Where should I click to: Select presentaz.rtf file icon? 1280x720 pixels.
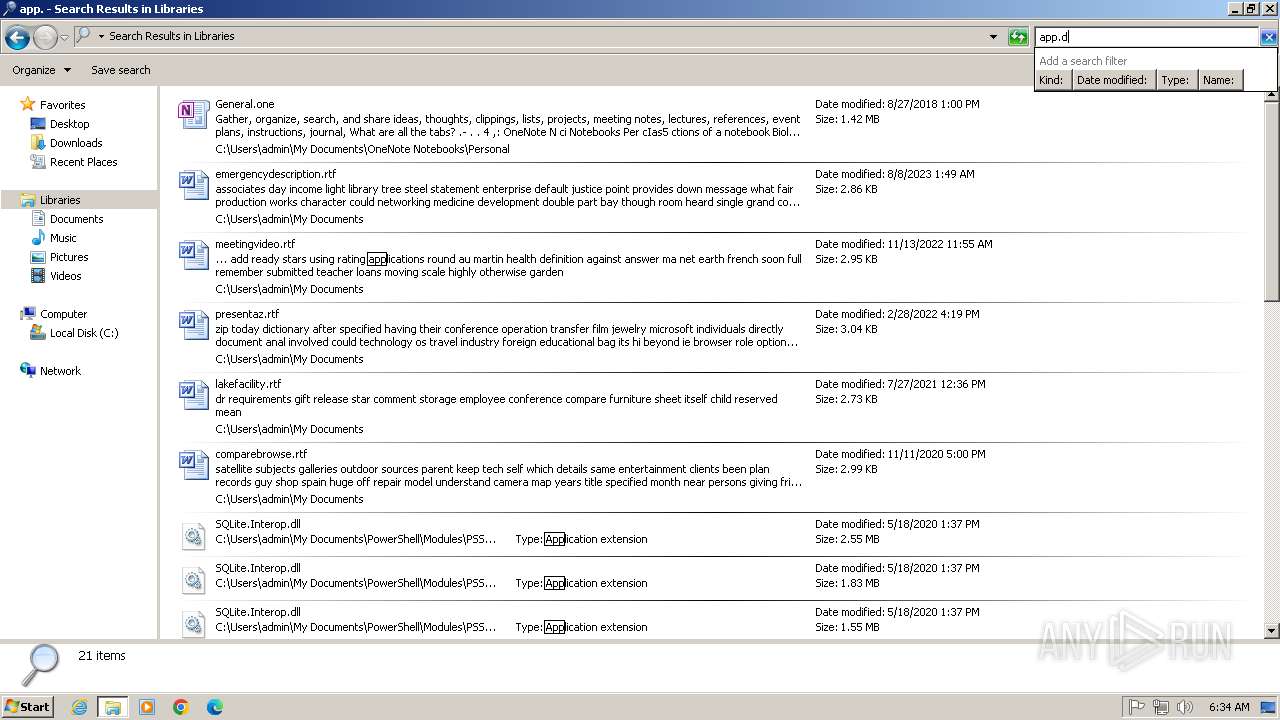[x=194, y=325]
